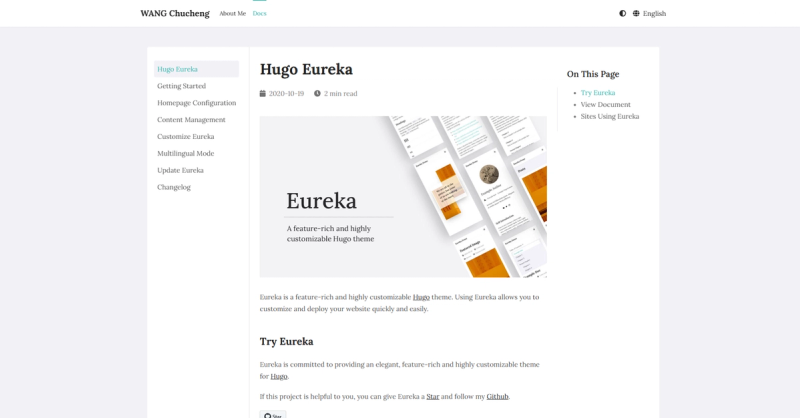Toggle the dark/light theme icon
The height and width of the screenshot is (418, 800).
point(622,13)
